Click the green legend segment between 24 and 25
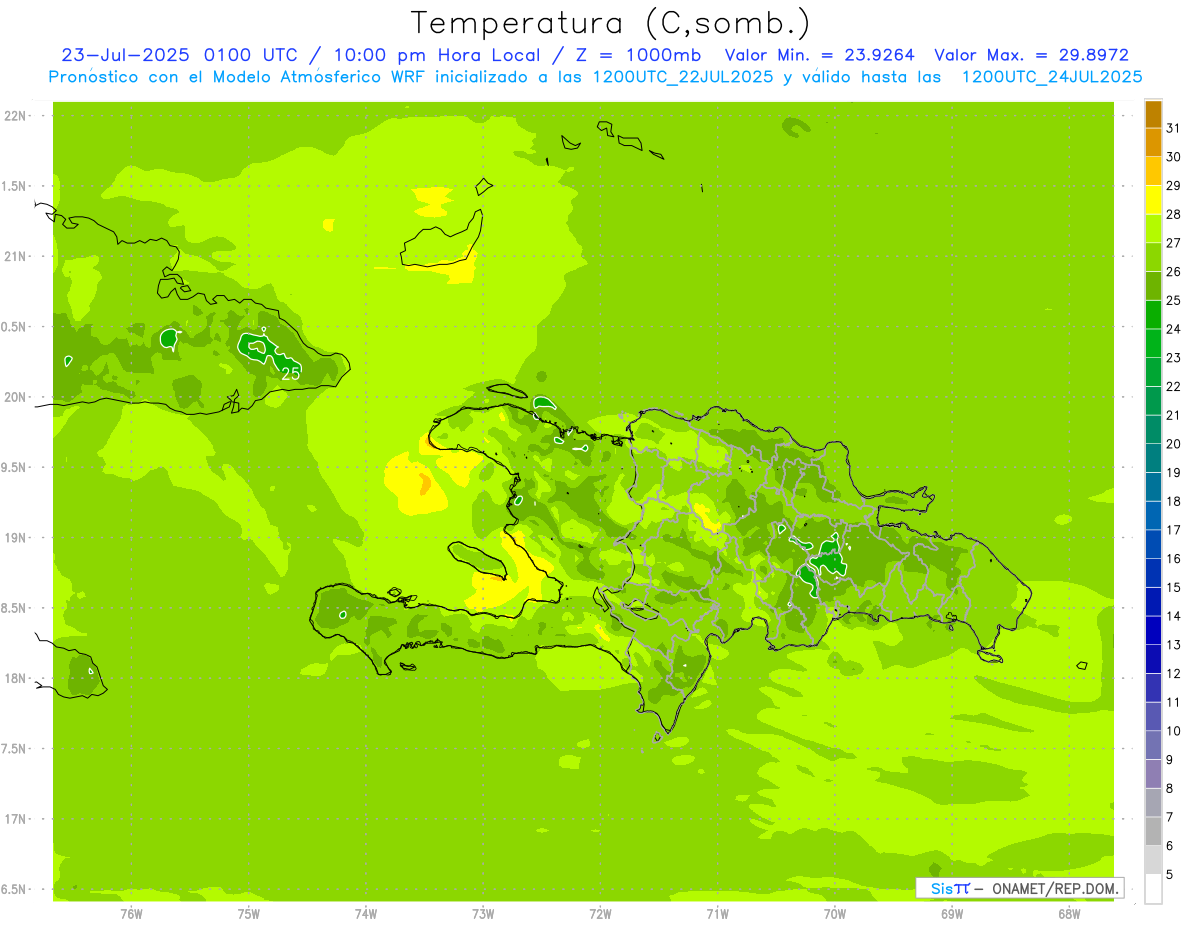This screenshot has width=1200, height=927. coord(1153,314)
